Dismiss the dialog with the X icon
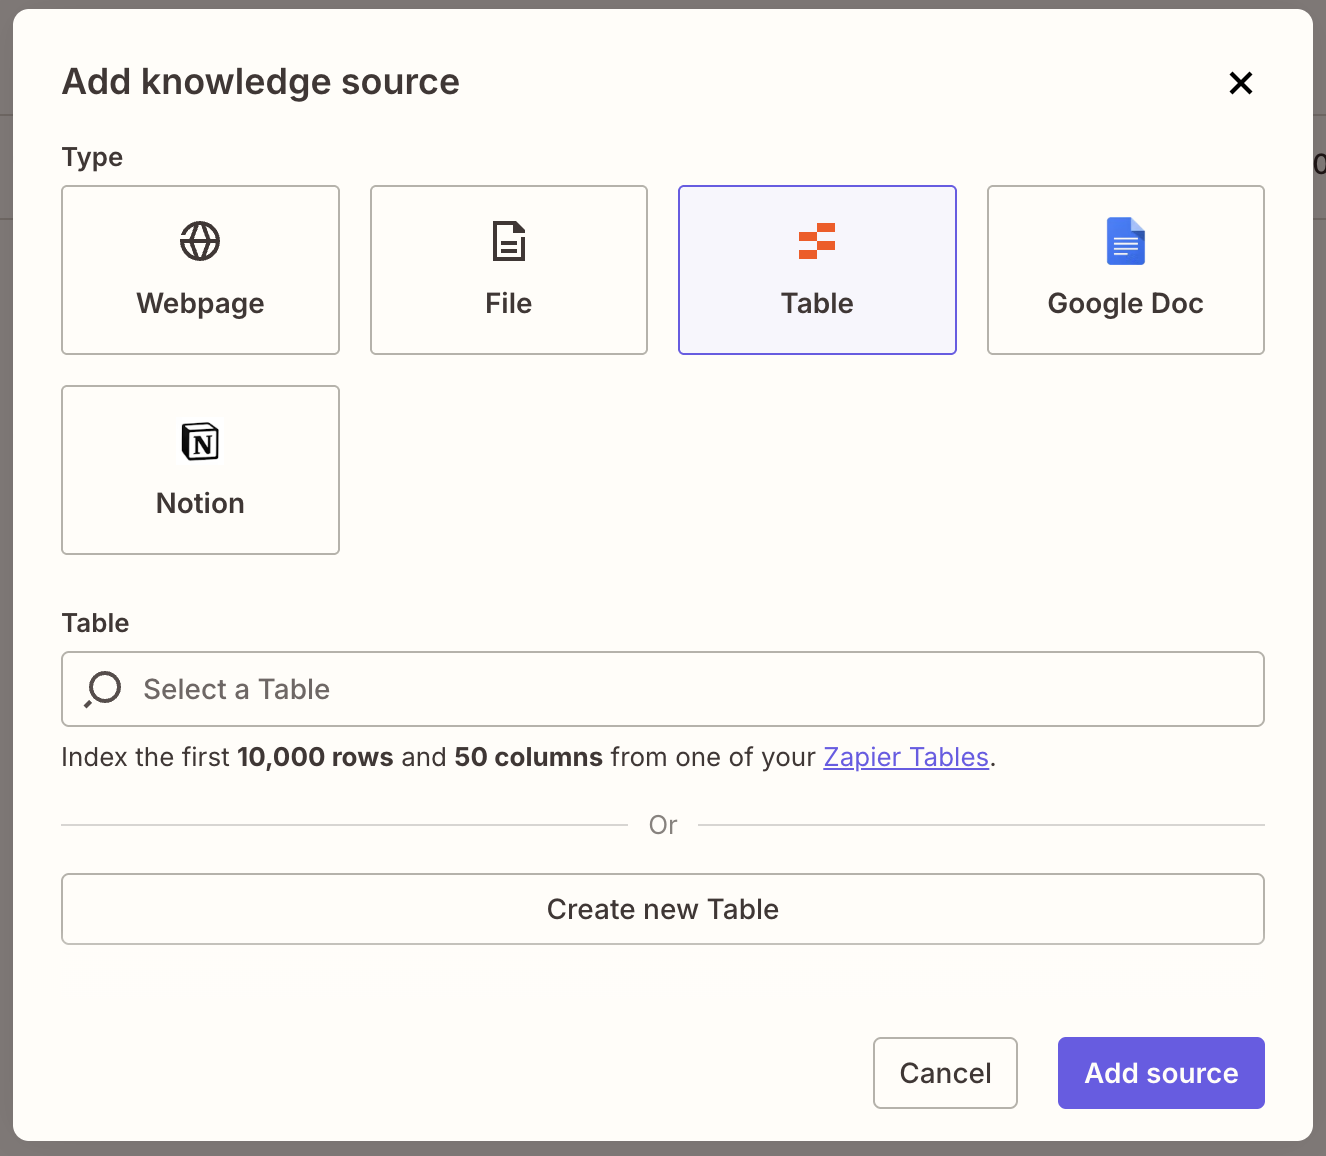 pos(1240,83)
